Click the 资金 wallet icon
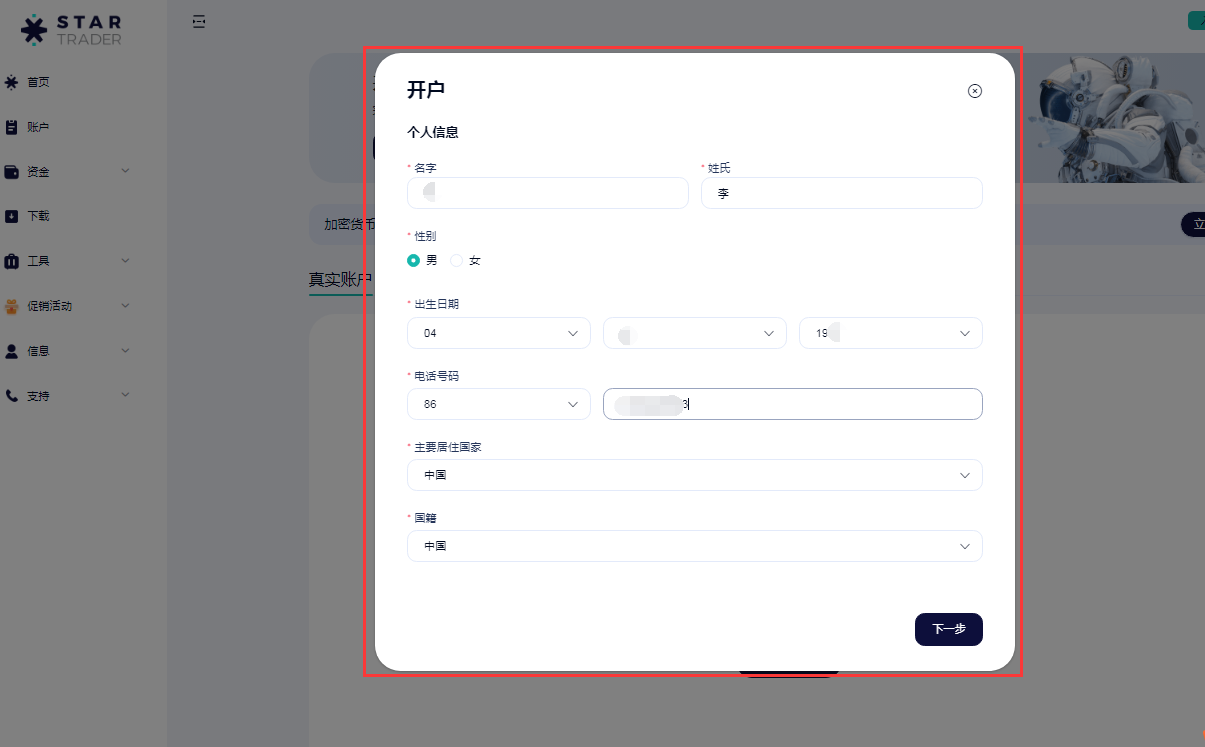1205x747 pixels. pyautogui.click(x=11, y=172)
